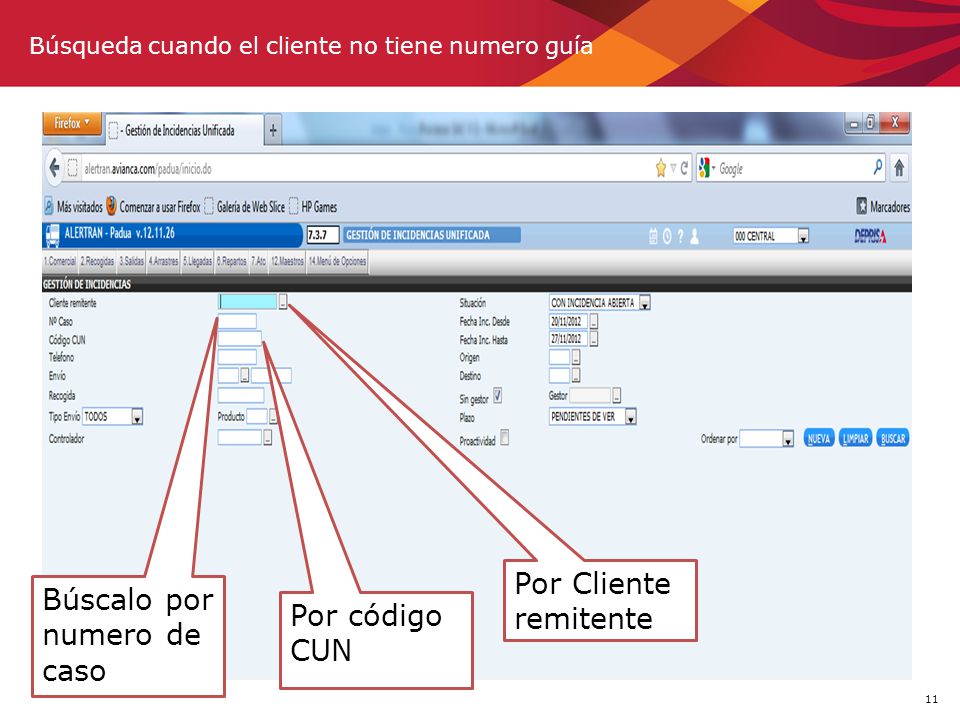
Task: Go back with the browser back arrow
Action: coord(54,168)
